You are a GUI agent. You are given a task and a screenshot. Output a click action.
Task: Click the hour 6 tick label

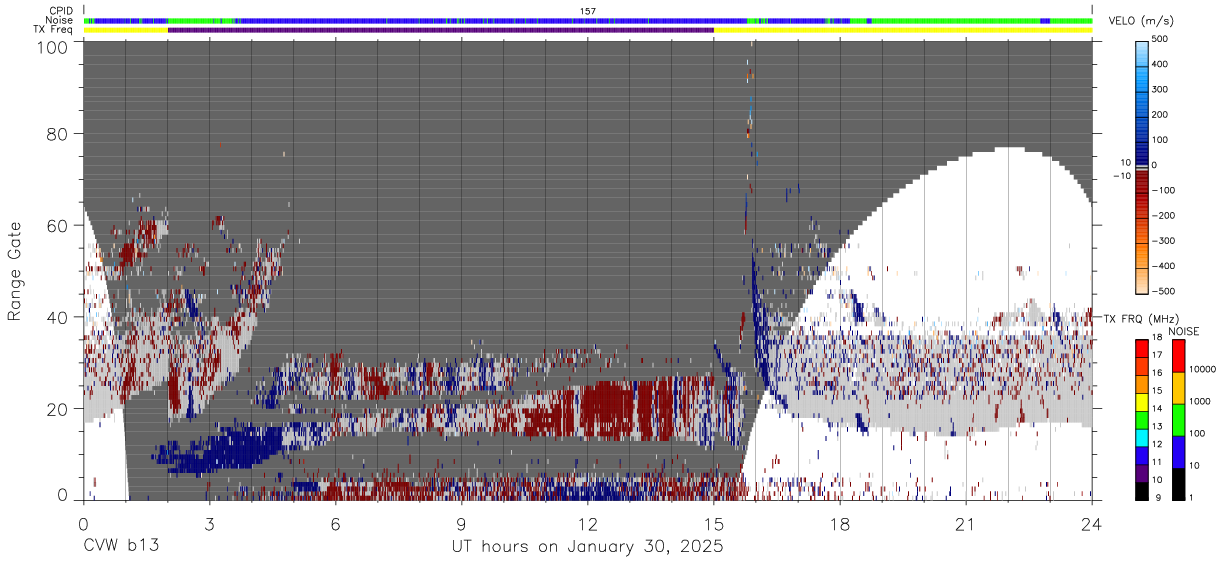tap(335, 523)
